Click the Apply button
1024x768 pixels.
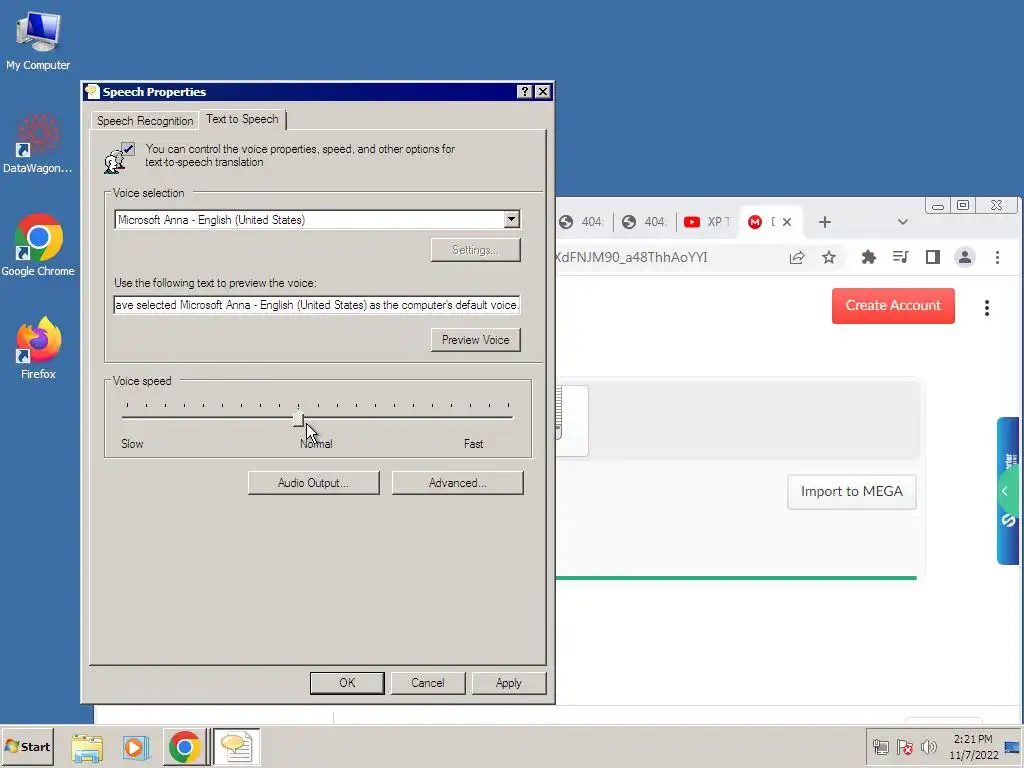[x=509, y=682]
